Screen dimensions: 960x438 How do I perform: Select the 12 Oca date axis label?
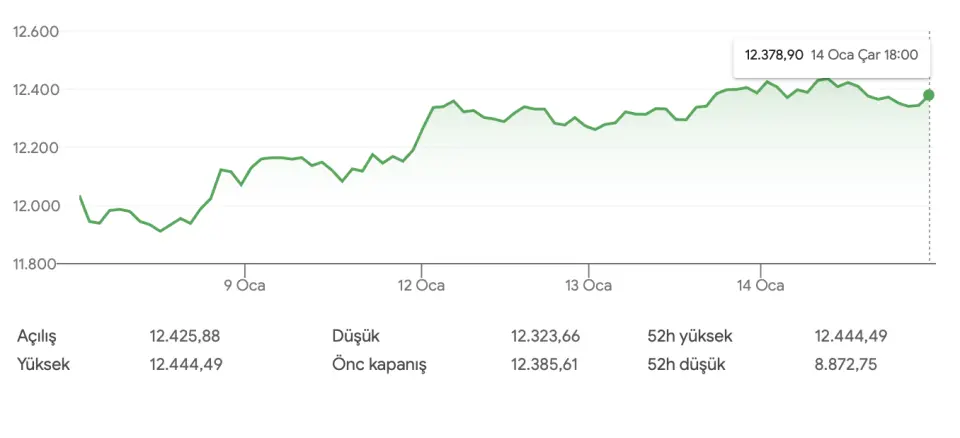[x=421, y=286]
